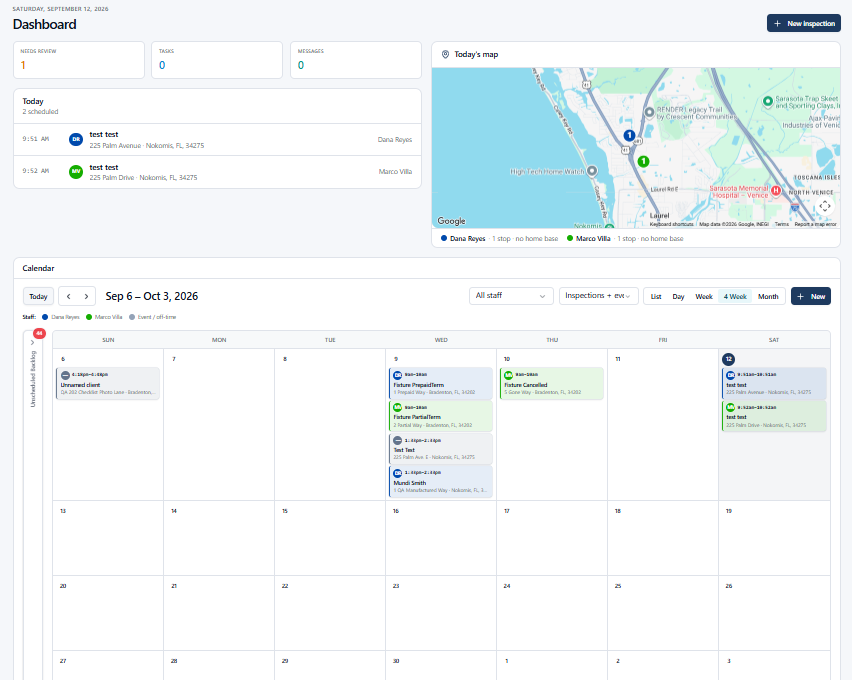Click the date 24 calendar cell
This screenshot has width=852, height=680.
point(552,613)
